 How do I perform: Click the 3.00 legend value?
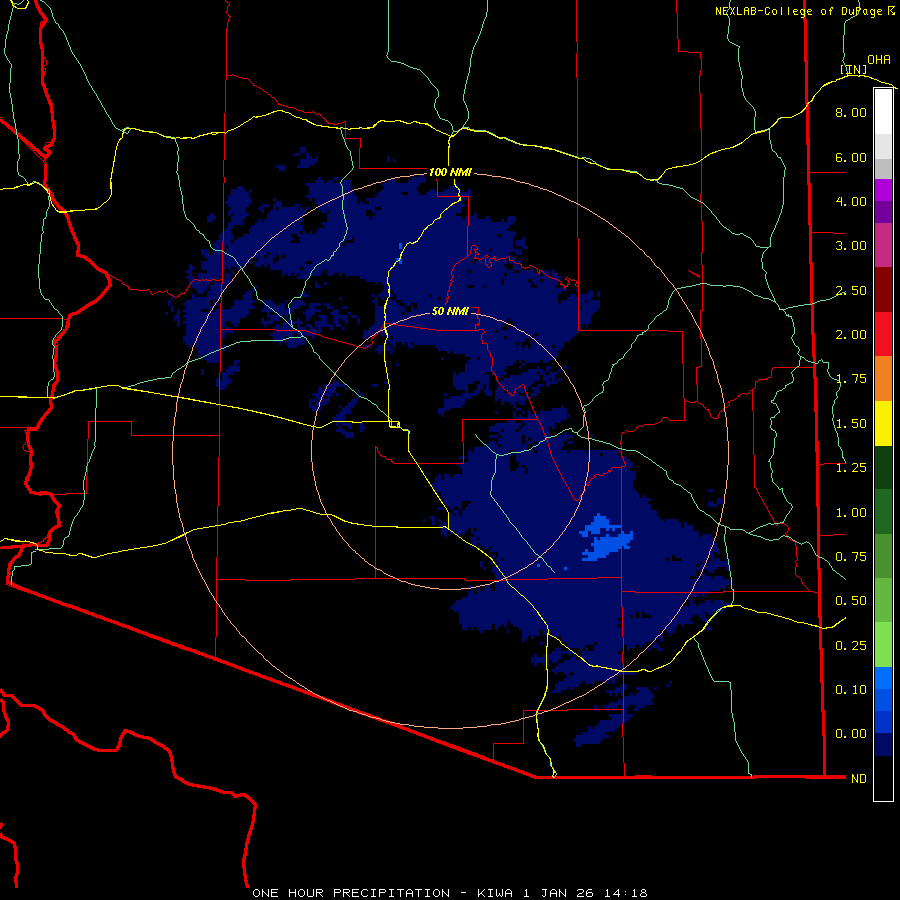pyautogui.click(x=851, y=246)
